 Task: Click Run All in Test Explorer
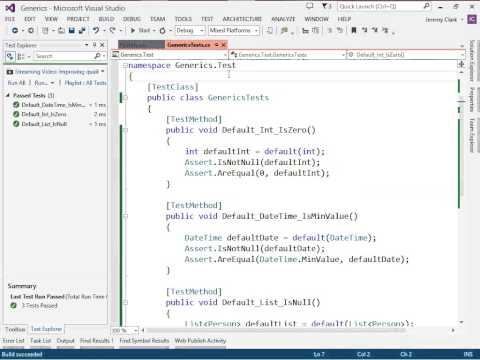16,83
